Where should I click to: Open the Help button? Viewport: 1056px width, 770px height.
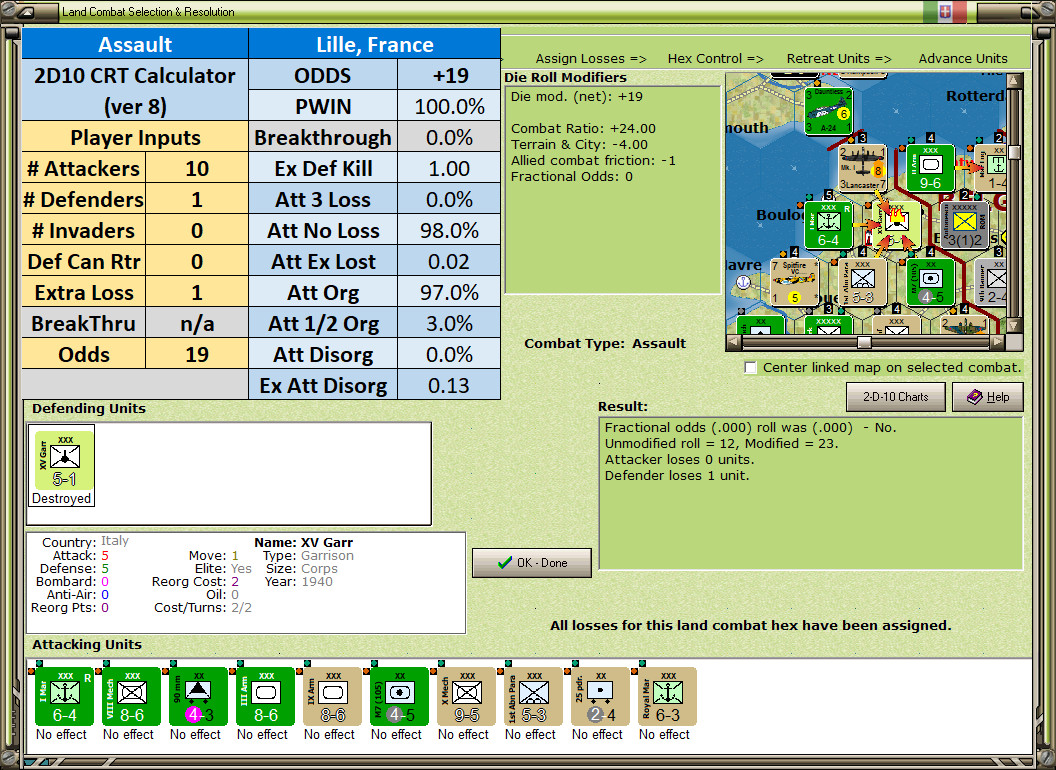point(988,397)
